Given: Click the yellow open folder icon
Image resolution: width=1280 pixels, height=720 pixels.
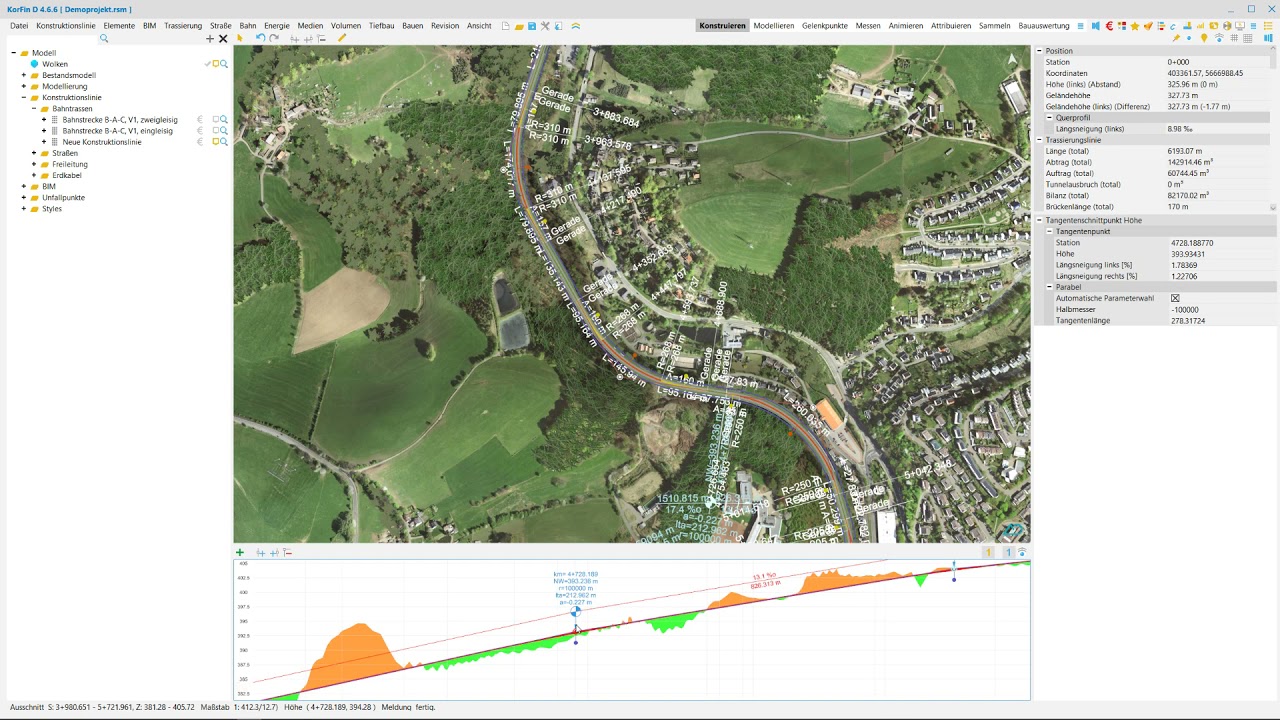Looking at the screenshot, I should point(519,26).
